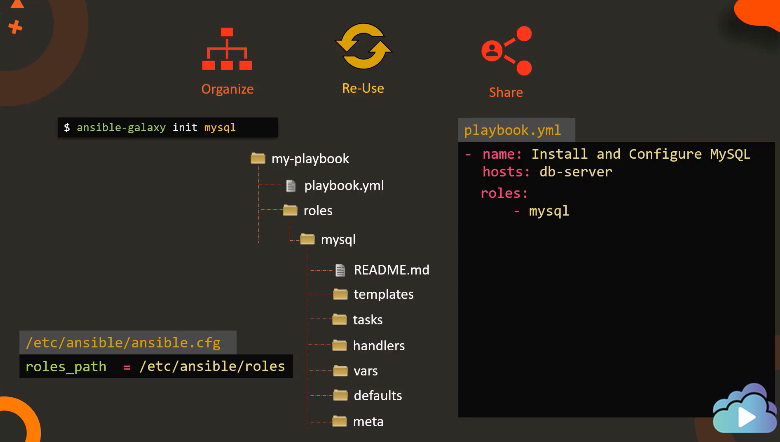Click mysql argument in the terminal command

click(x=220, y=128)
